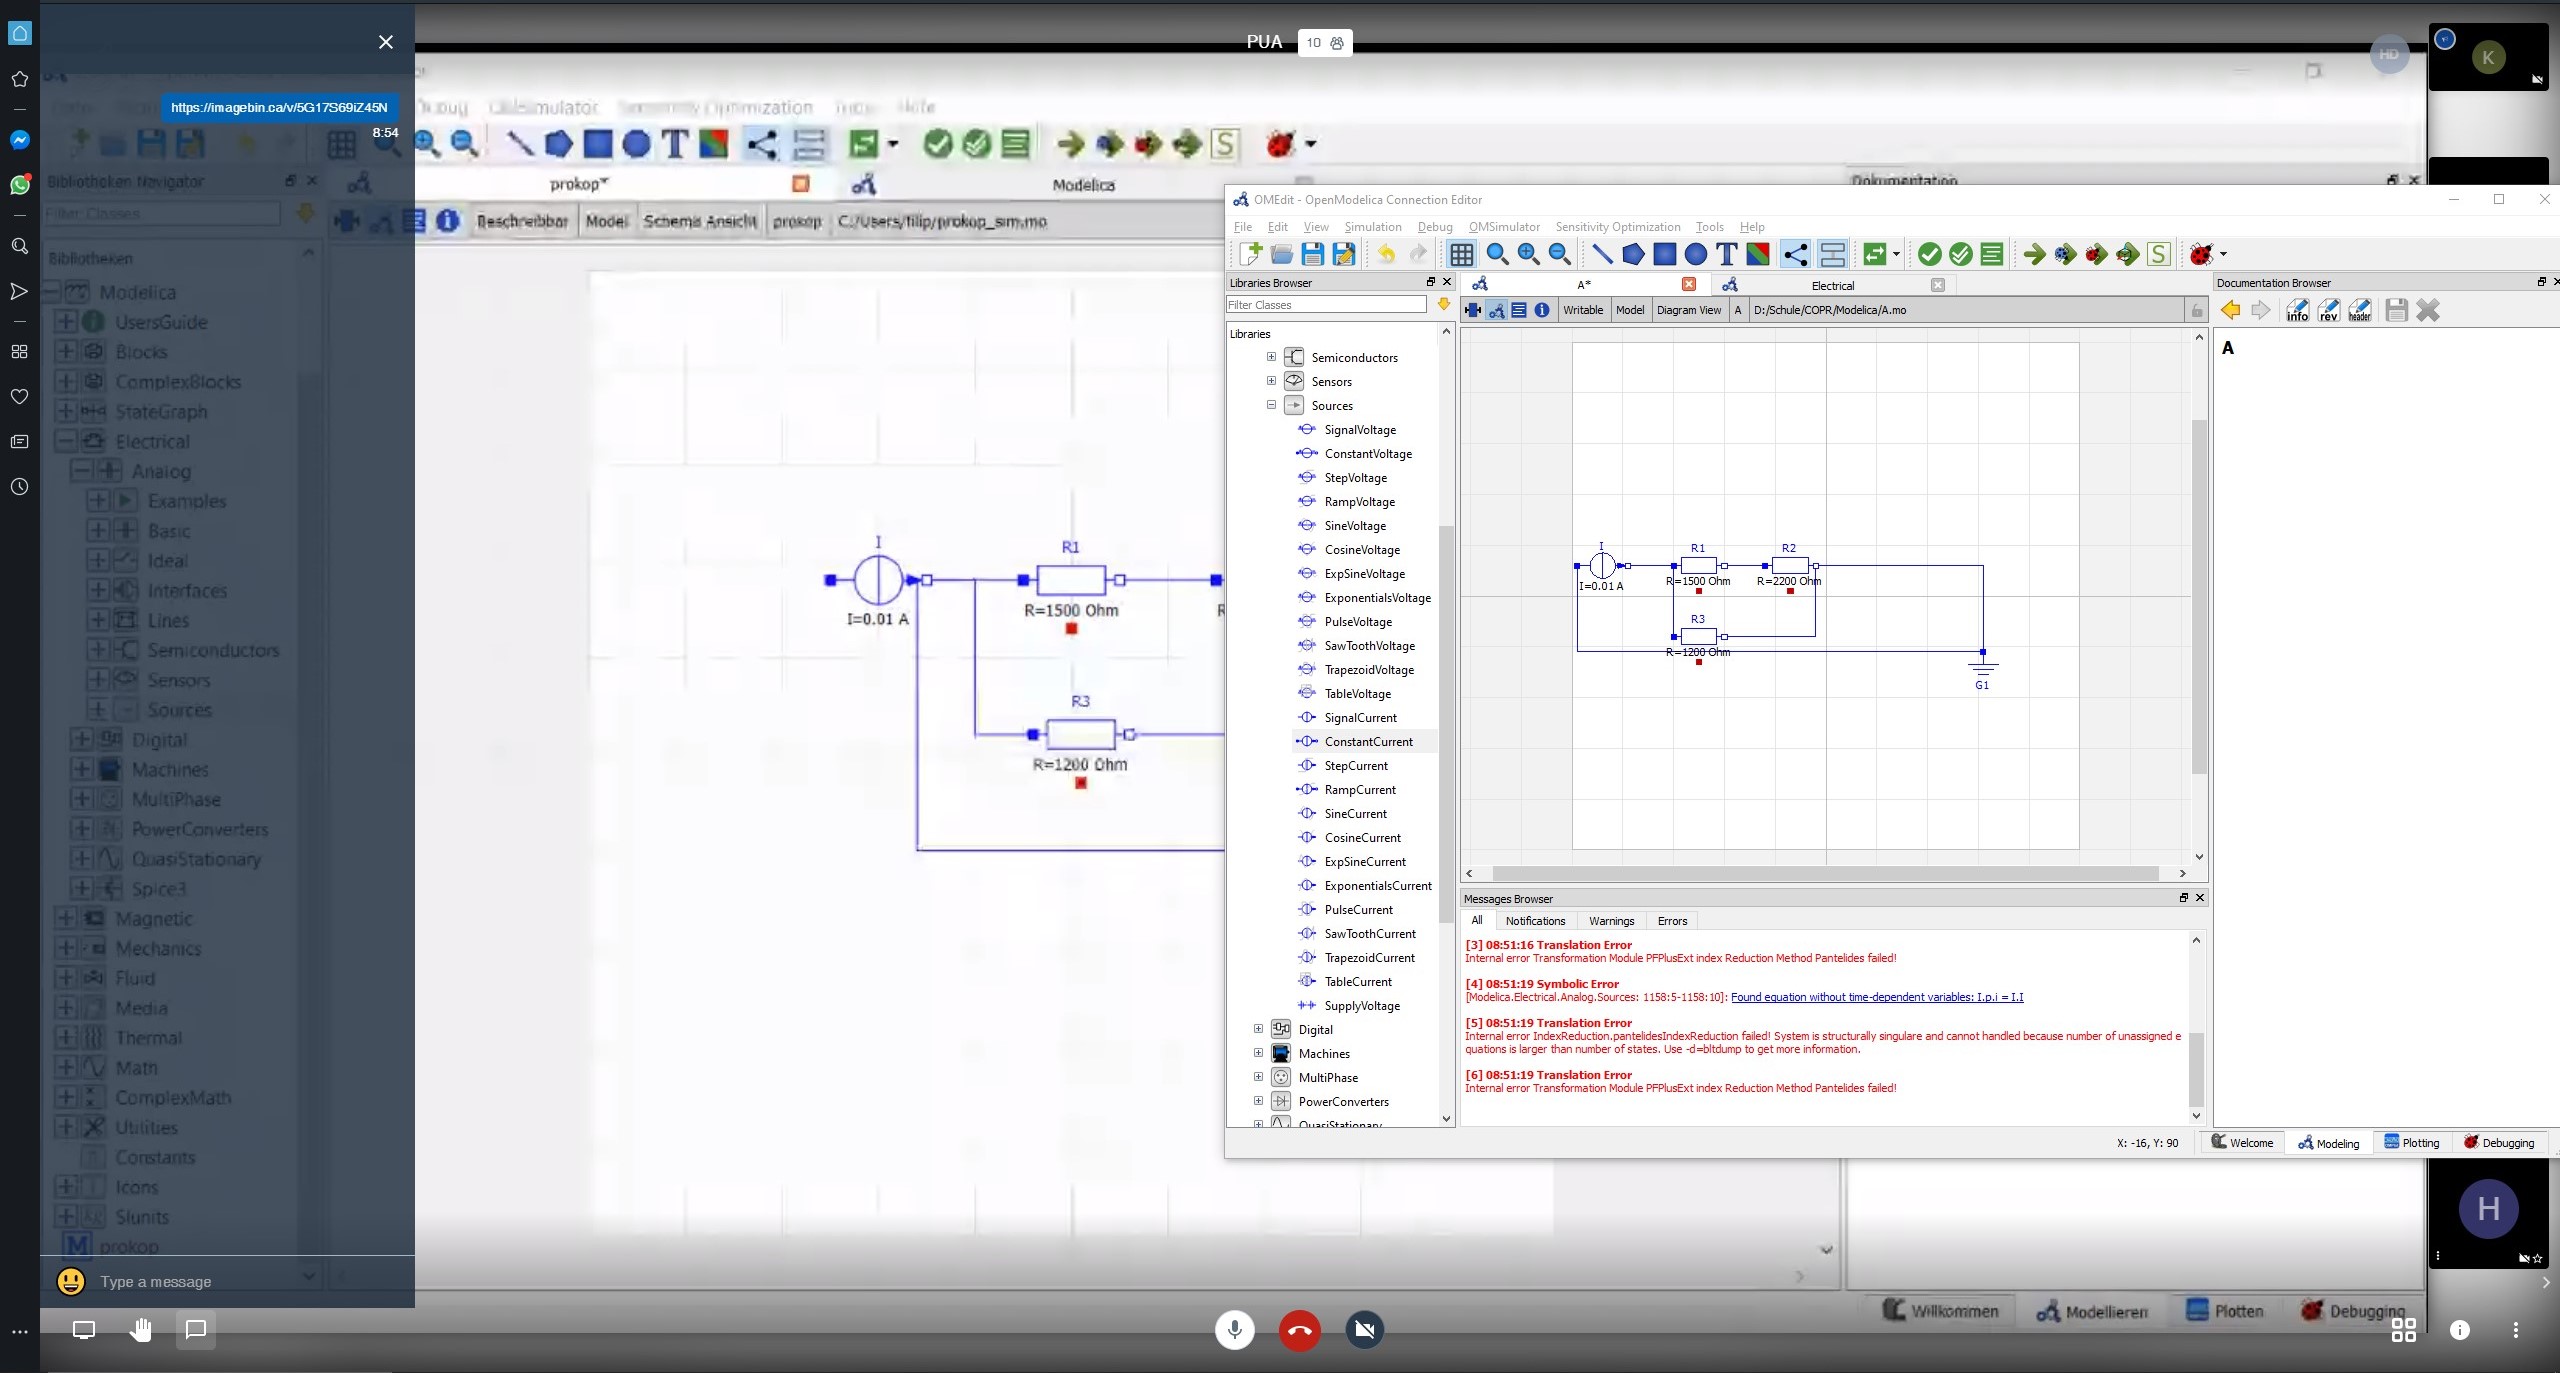Edit revisions documentation rev button

click(2328, 310)
